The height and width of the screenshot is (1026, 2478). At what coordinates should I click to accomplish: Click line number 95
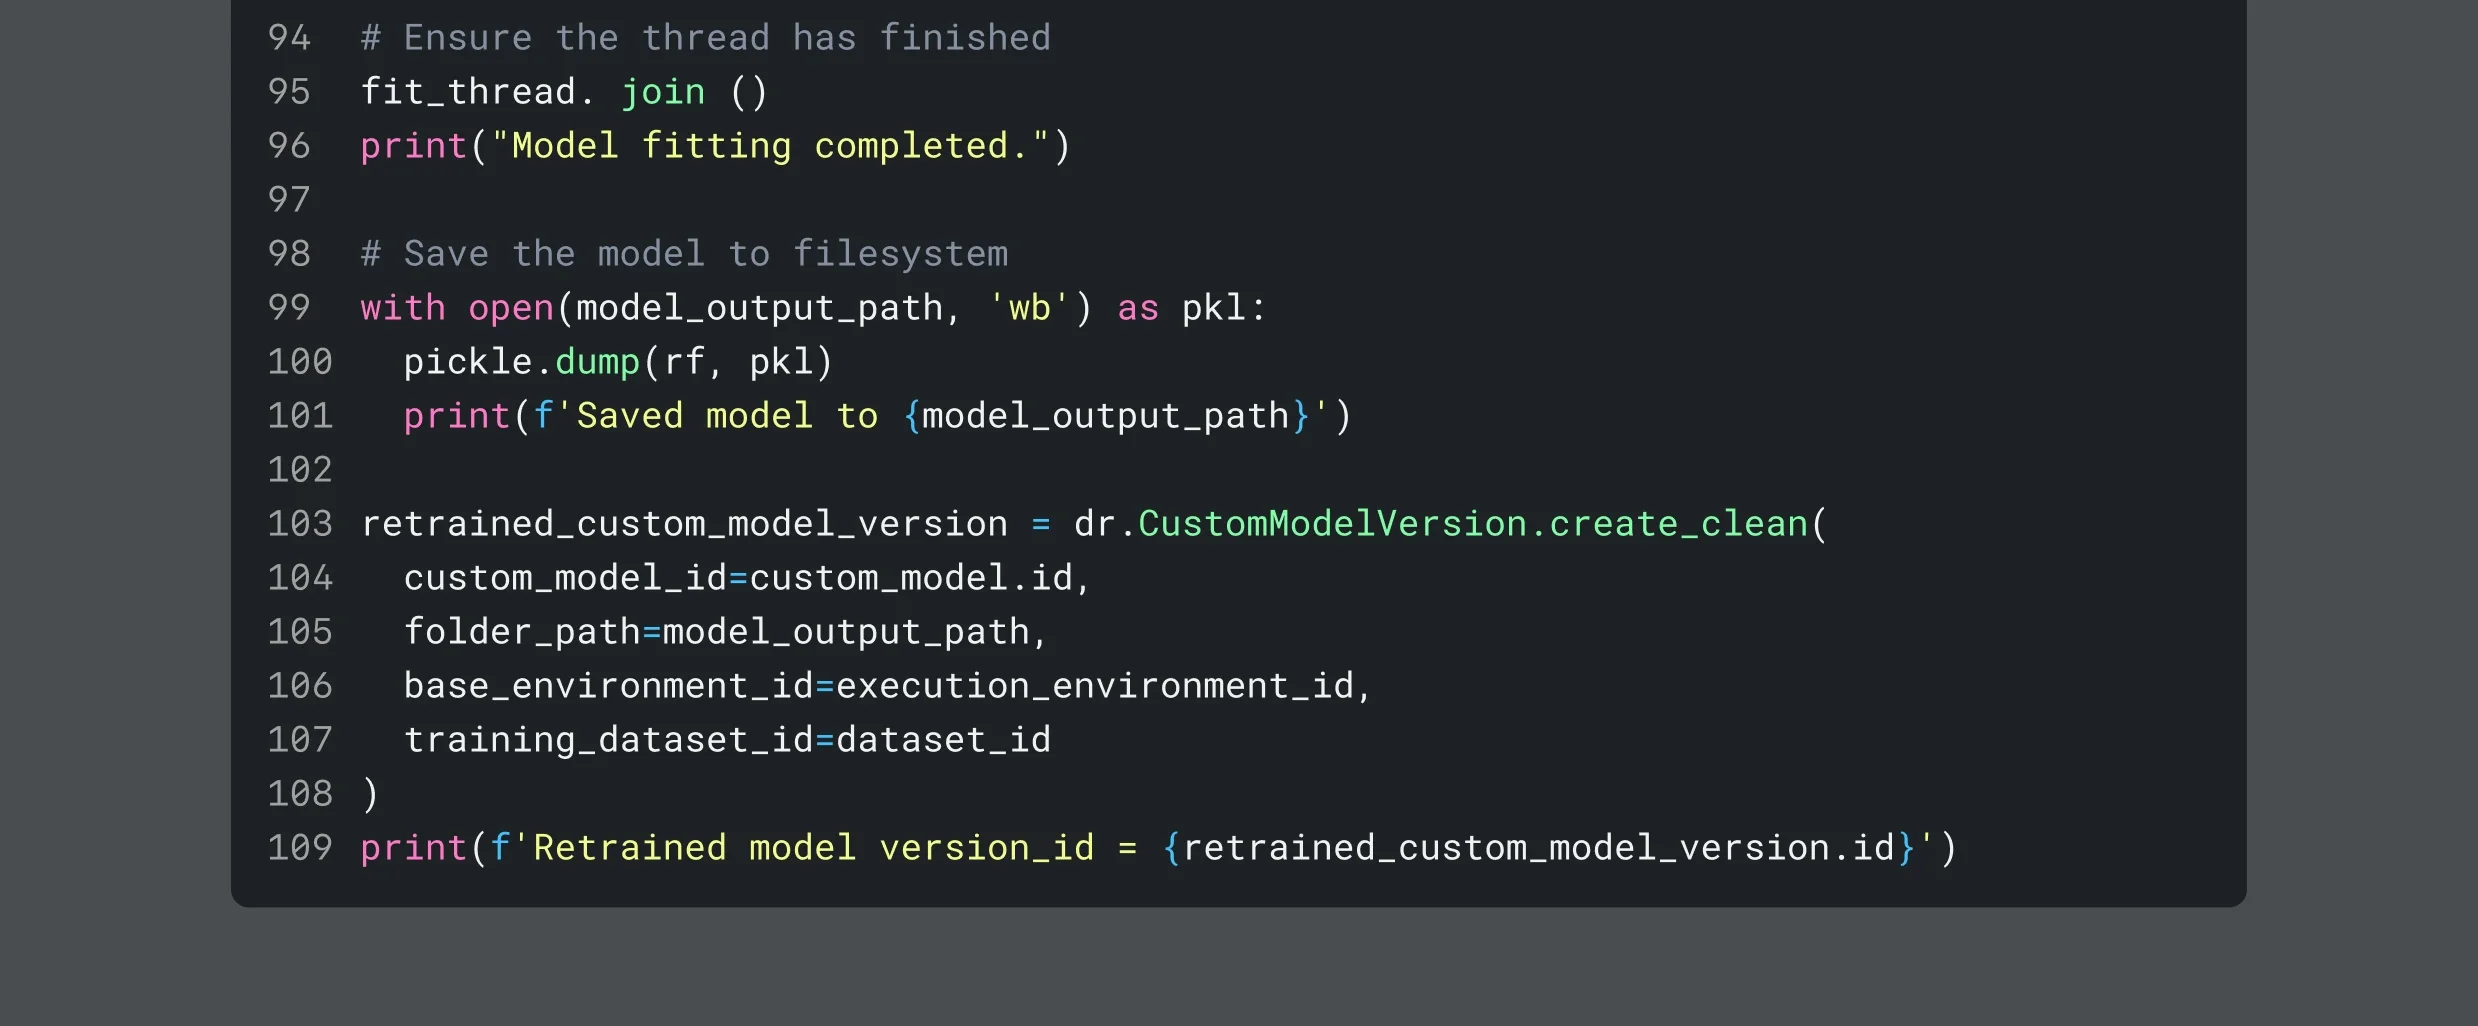pyautogui.click(x=289, y=92)
